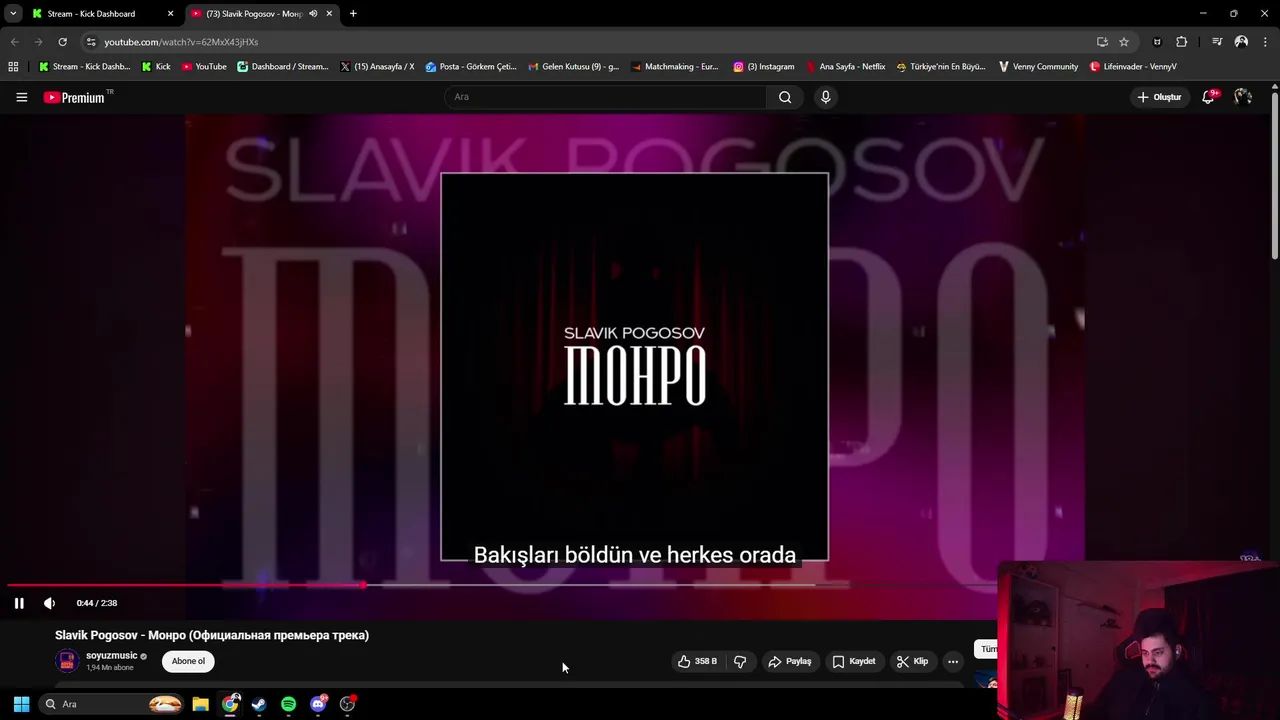Pause the video with the pause icon
Viewport: 1280px width, 720px height.
[x=19, y=603]
